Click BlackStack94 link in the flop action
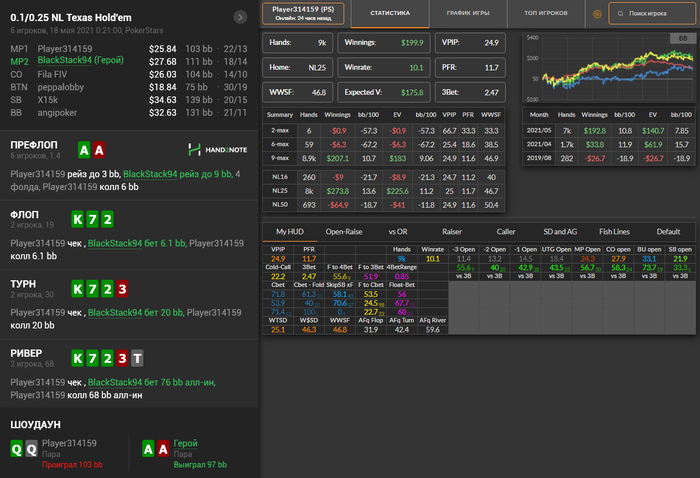The width and height of the screenshot is (700, 478). click(115, 243)
